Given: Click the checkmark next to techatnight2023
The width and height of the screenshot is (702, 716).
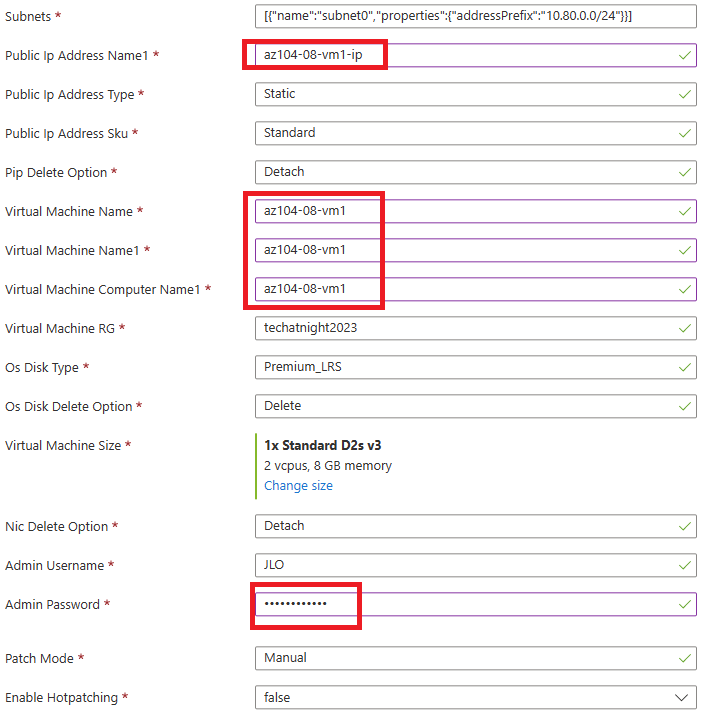Looking at the screenshot, I should click(684, 329).
